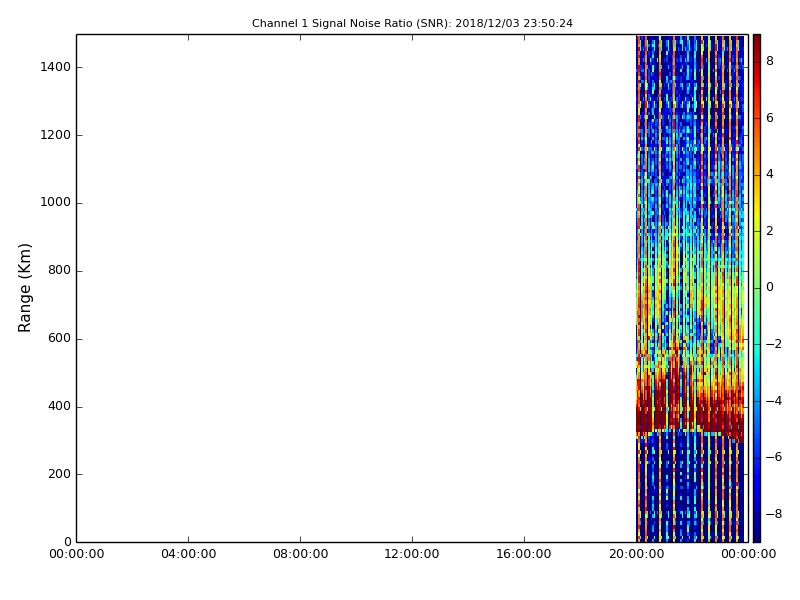Click the 08:00:00 time axis label
The width and height of the screenshot is (800, 600).
301,554
